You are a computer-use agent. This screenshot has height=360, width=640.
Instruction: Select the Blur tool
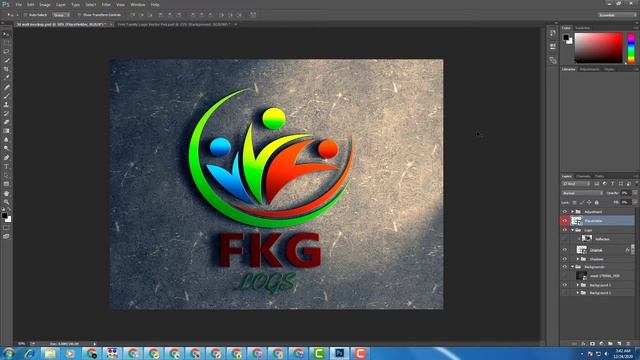pos(6,140)
